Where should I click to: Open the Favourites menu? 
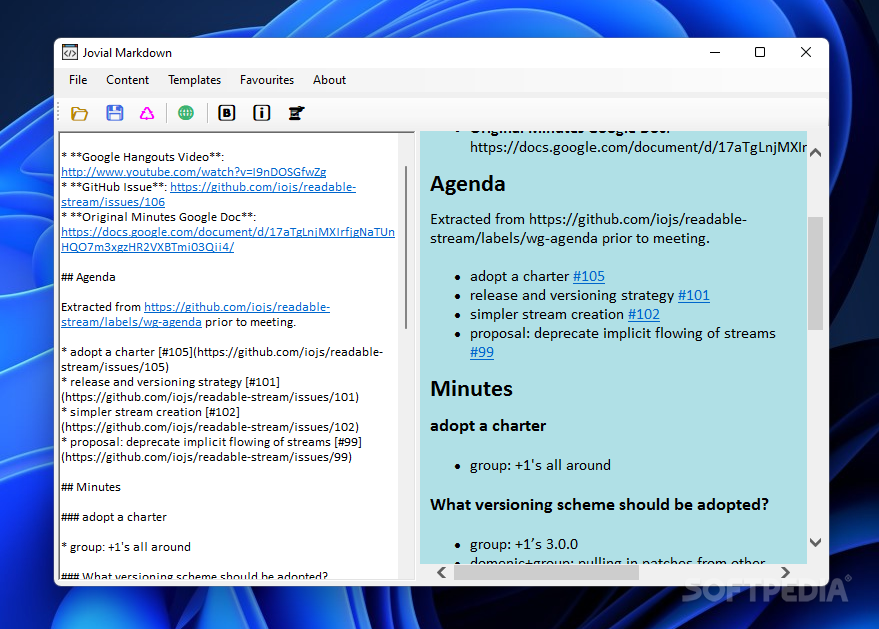coord(267,80)
